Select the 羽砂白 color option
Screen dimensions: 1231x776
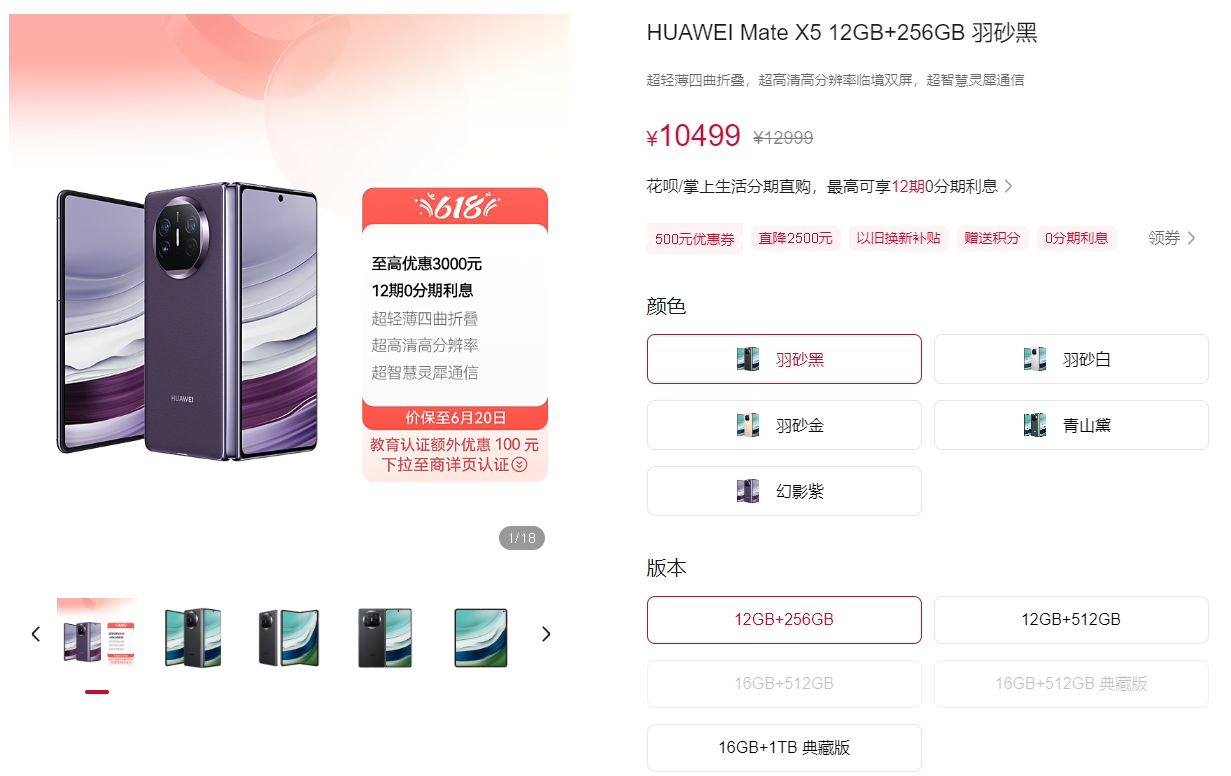(1071, 359)
